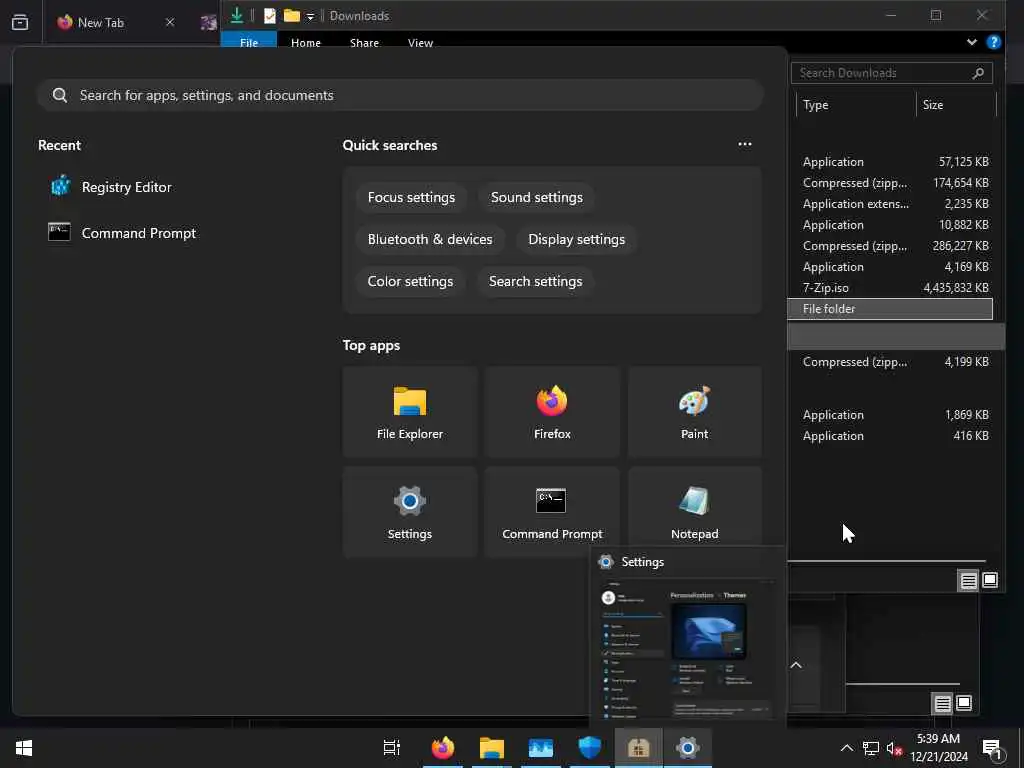The width and height of the screenshot is (1024, 768).
Task: Open File Explorer help question mark
Action: (x=993, y=42)
